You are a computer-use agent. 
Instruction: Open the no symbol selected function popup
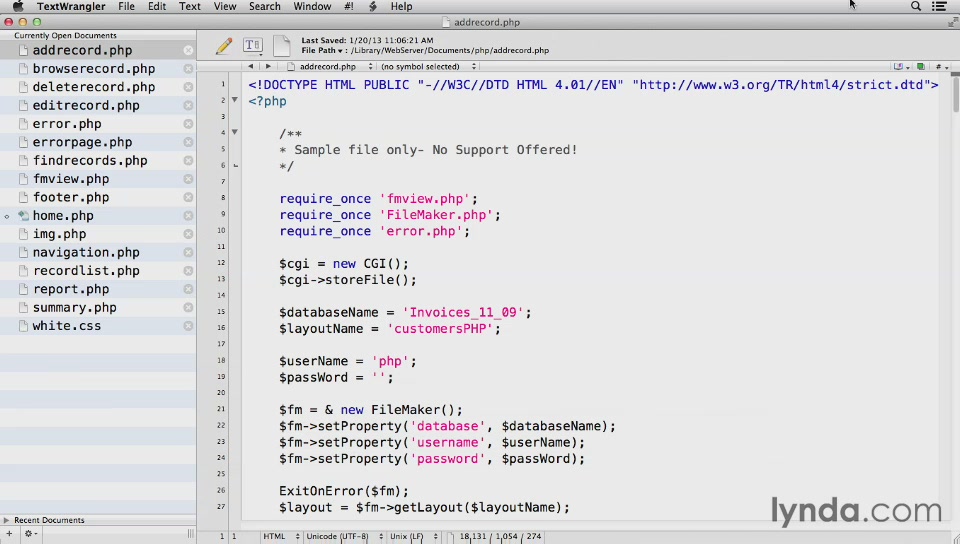(x=425, y=67)
